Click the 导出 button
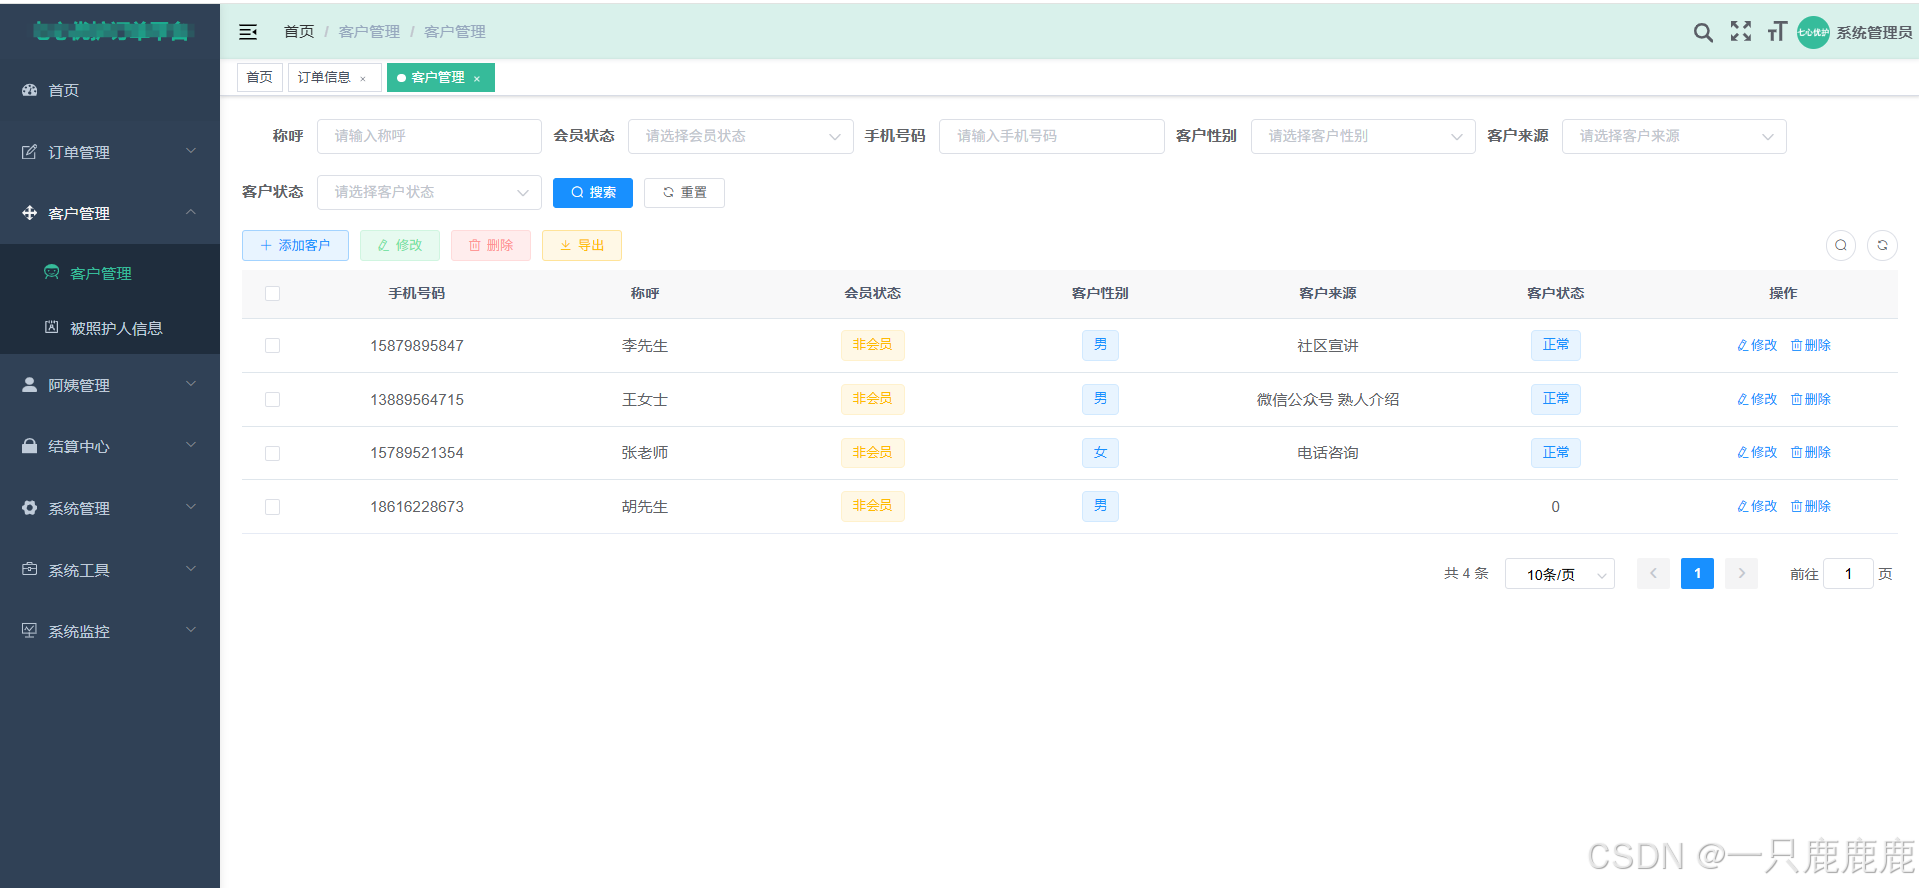 click(x=582, y=245)
